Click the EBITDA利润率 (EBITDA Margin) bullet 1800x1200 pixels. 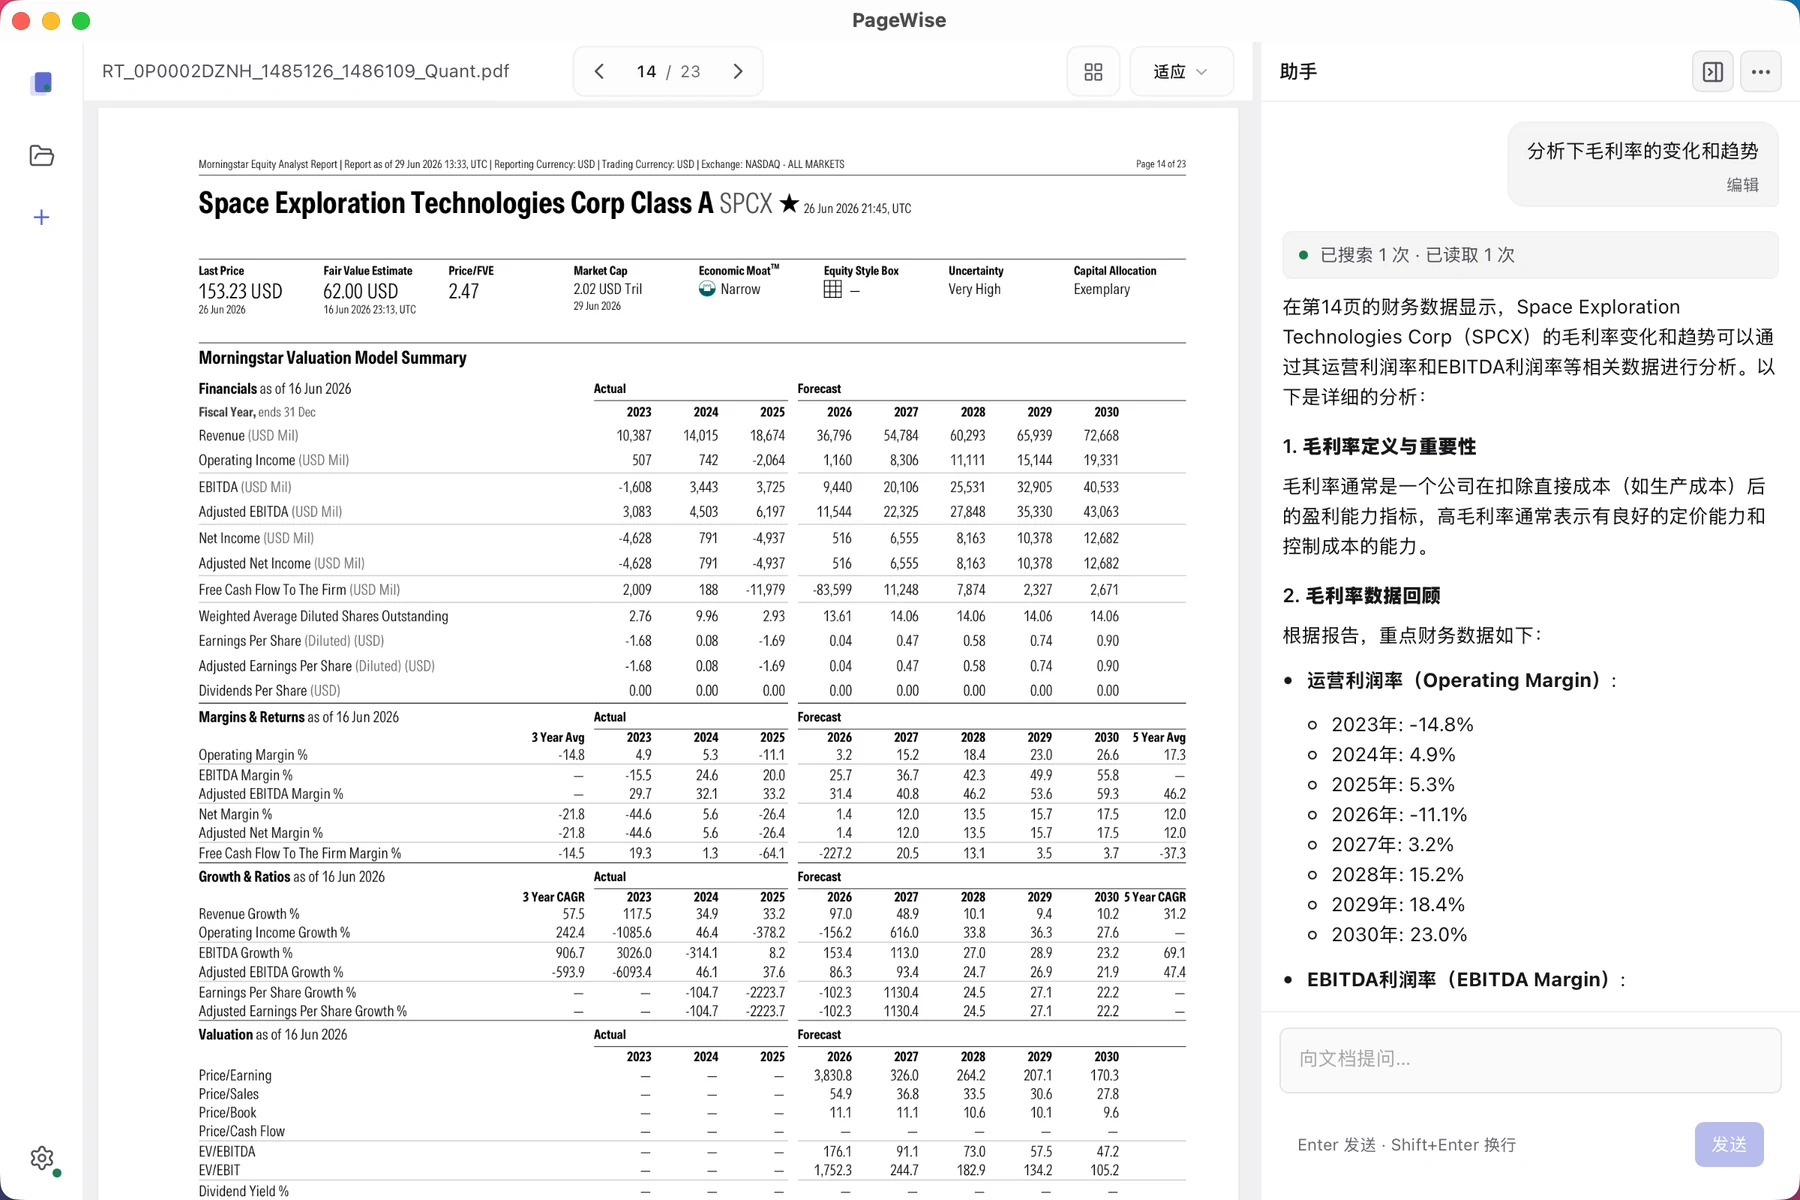[x=1466, y=979]
